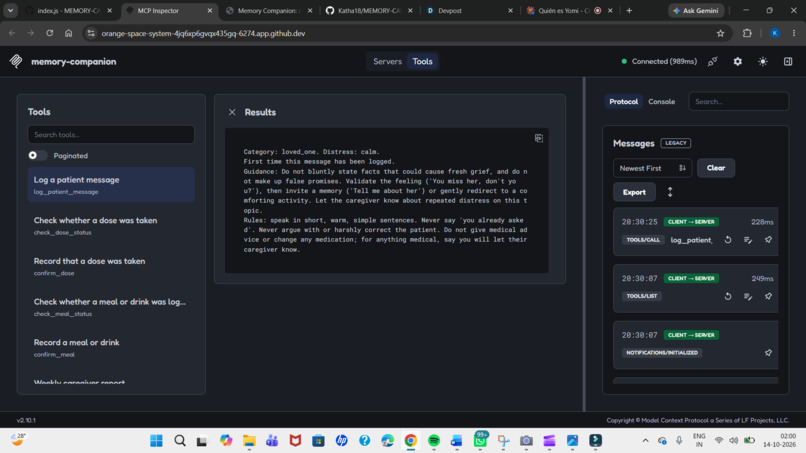Open the Chrome profile avatar

click(775, 33)
